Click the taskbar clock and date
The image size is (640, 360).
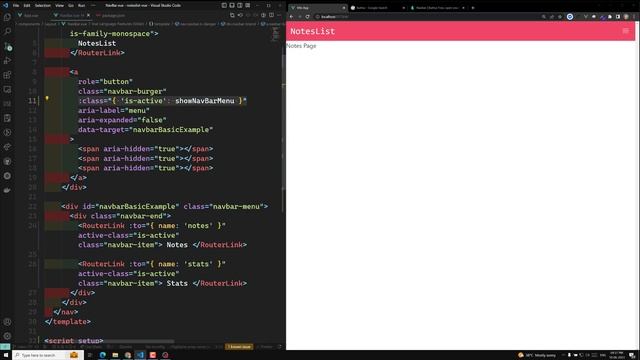[617, 355]
